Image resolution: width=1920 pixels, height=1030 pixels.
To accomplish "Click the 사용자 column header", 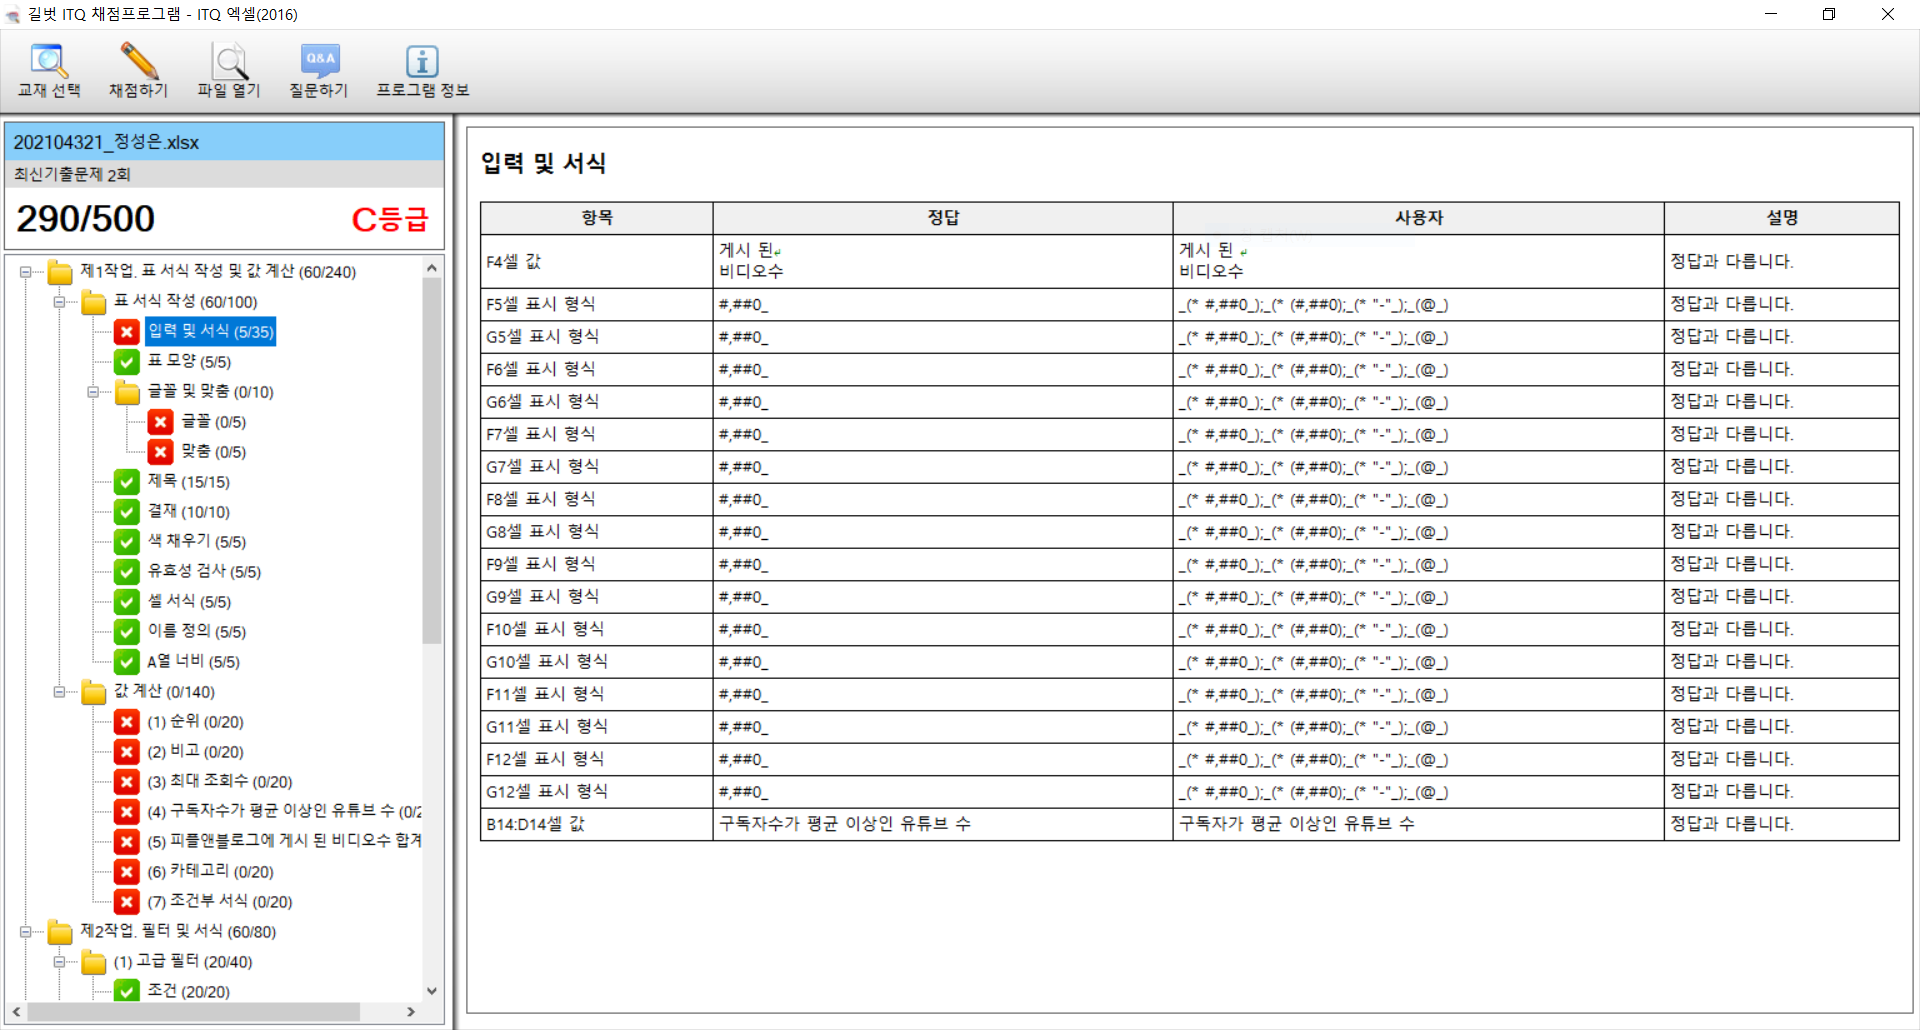I will (x=1418, y=218).
